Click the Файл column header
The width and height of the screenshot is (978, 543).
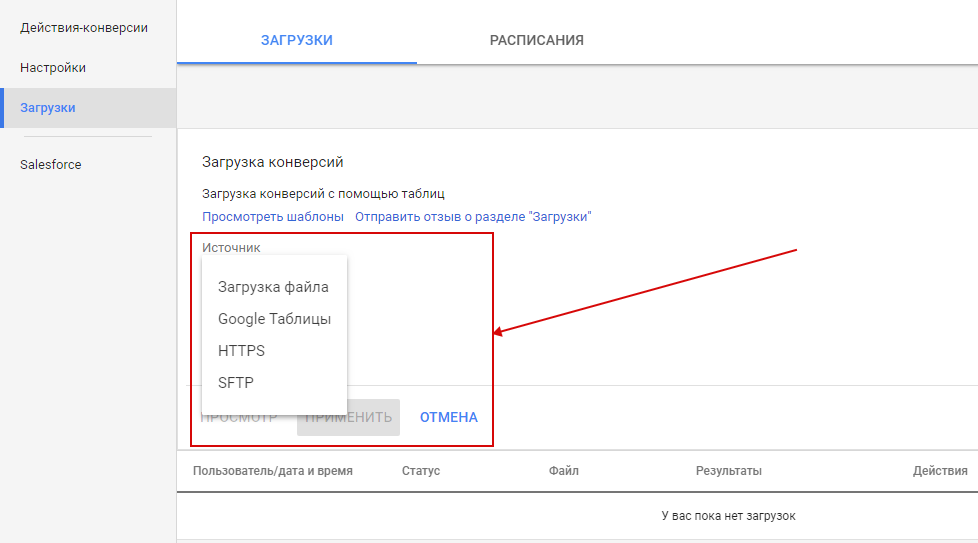coord(564,471)
